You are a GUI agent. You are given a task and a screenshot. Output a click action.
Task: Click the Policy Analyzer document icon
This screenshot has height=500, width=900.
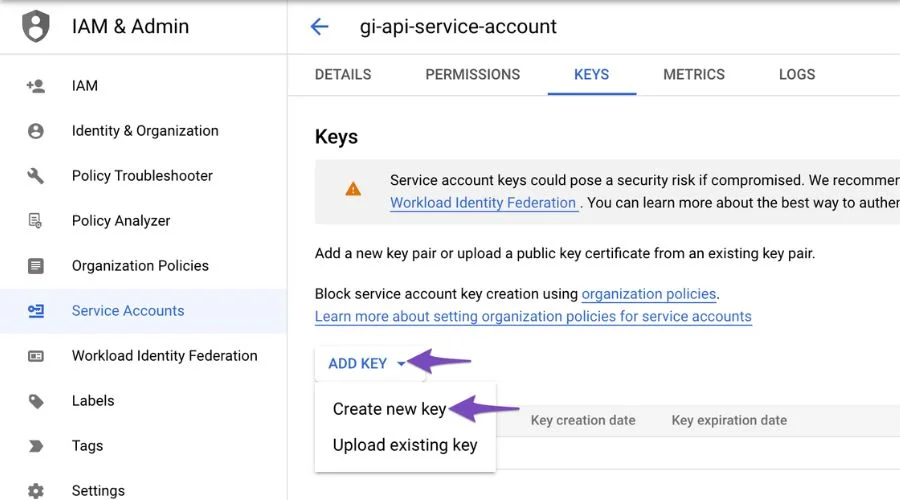36,221
